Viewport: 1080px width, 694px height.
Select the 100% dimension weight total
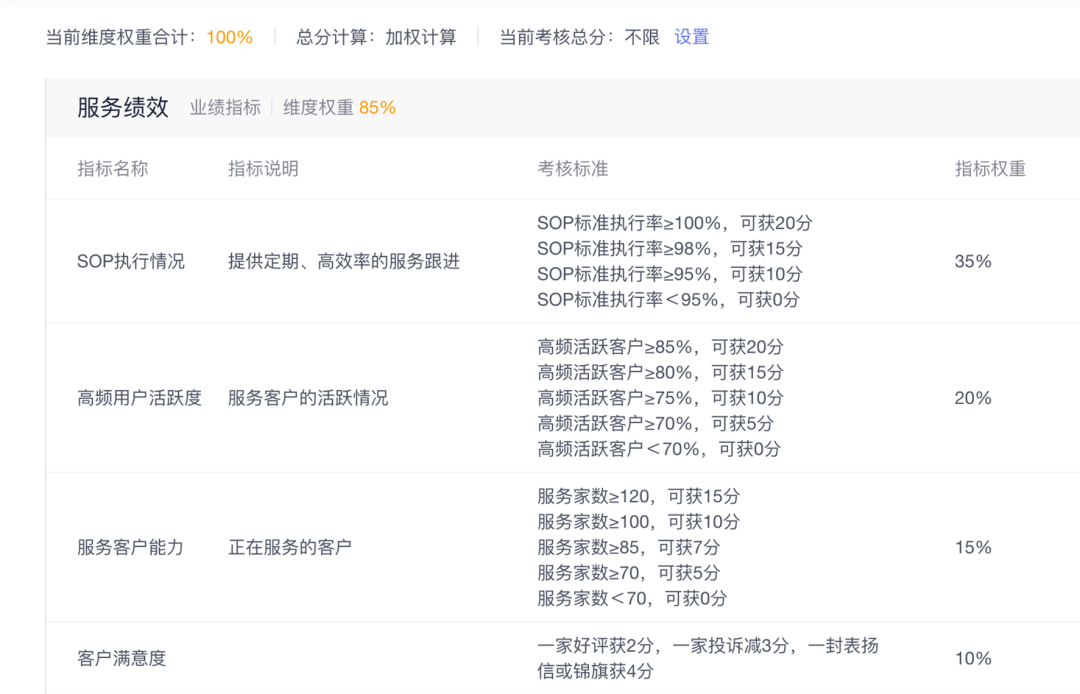229,37
